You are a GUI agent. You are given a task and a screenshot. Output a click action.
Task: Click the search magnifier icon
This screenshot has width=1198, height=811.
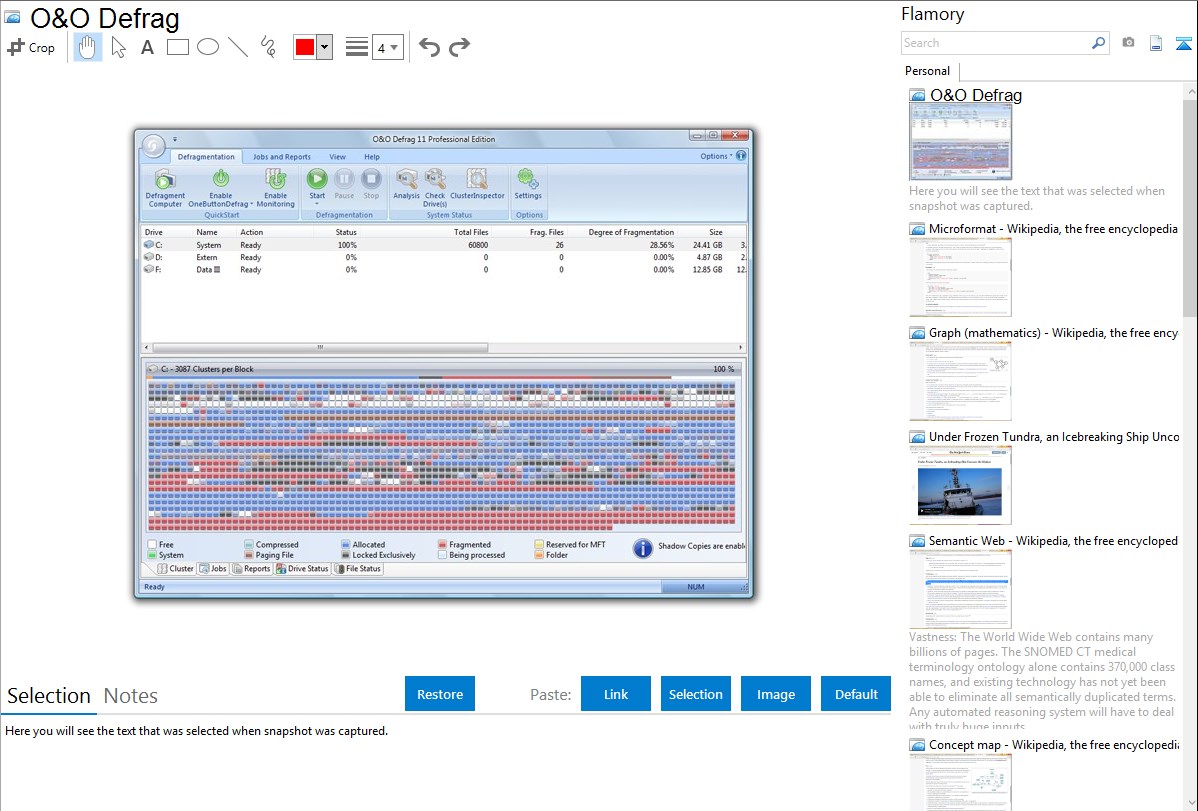pos(1098,43)
